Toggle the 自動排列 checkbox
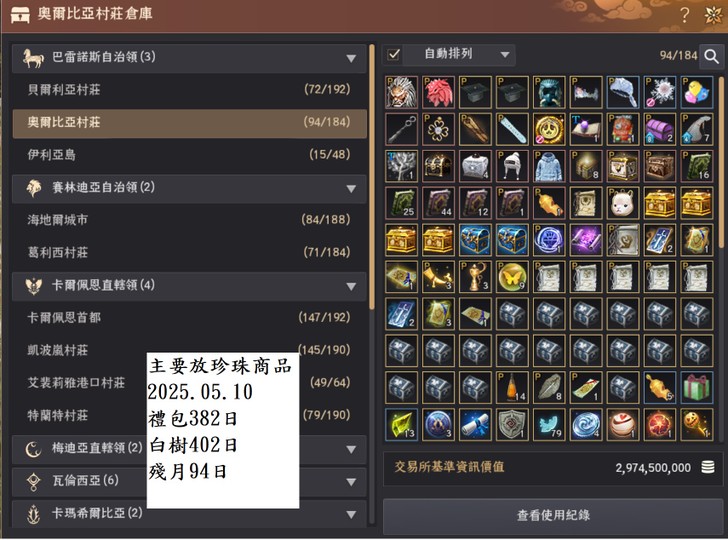 (x=394, y=55)
